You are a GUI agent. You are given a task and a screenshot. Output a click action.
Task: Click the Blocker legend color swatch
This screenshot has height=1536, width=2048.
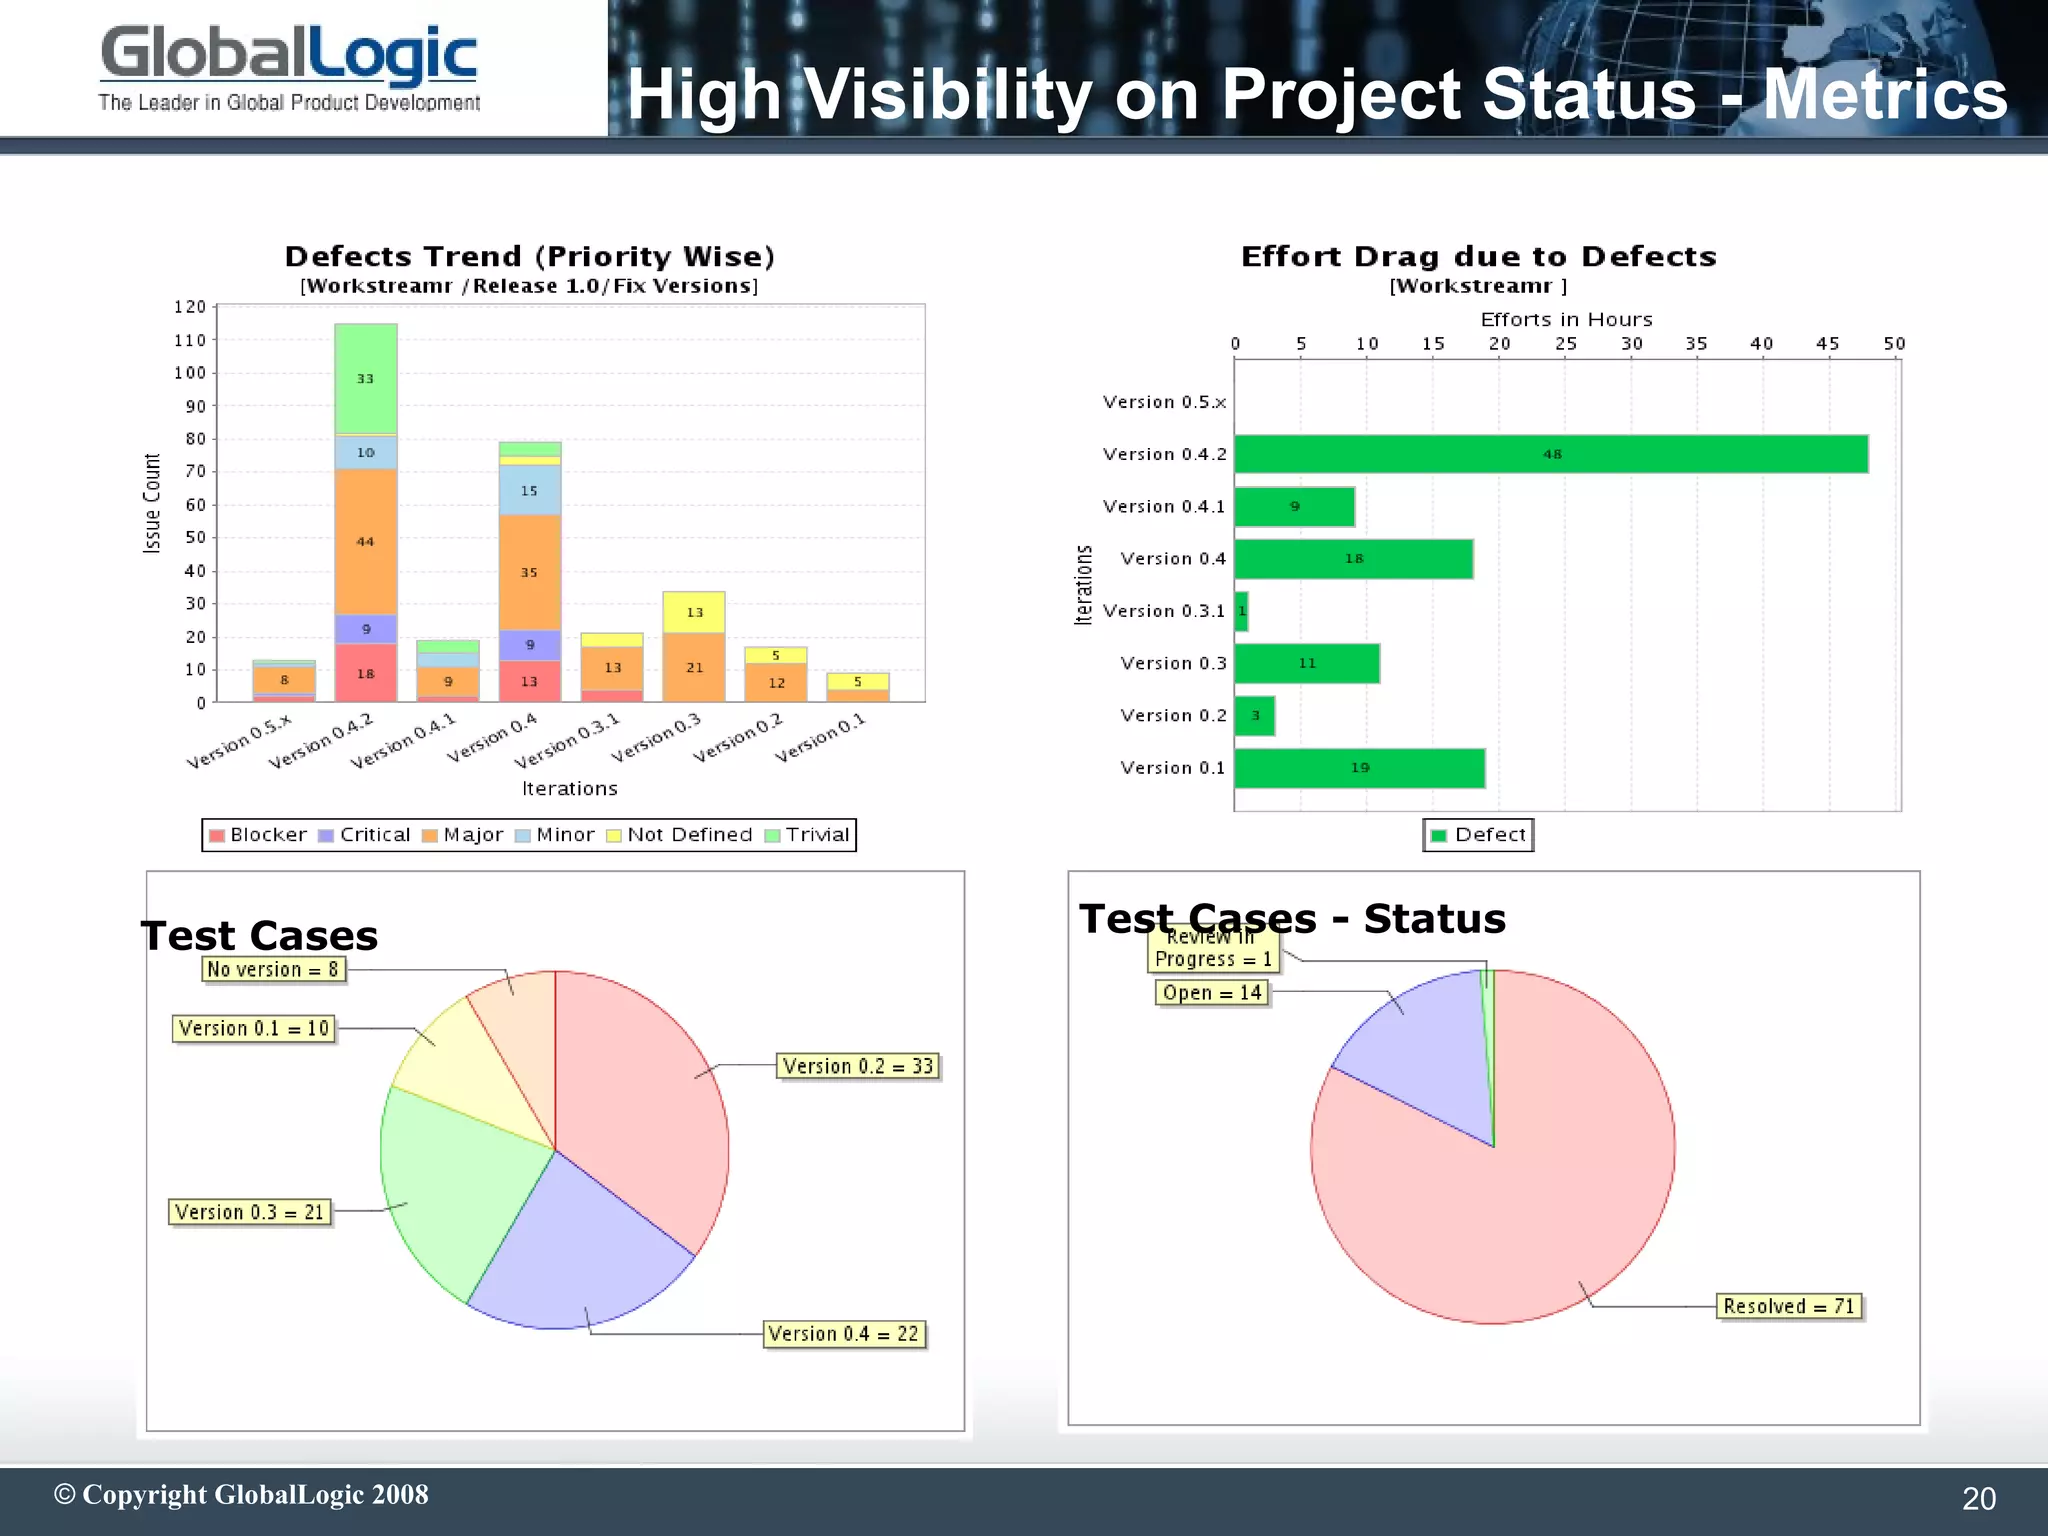216,836
